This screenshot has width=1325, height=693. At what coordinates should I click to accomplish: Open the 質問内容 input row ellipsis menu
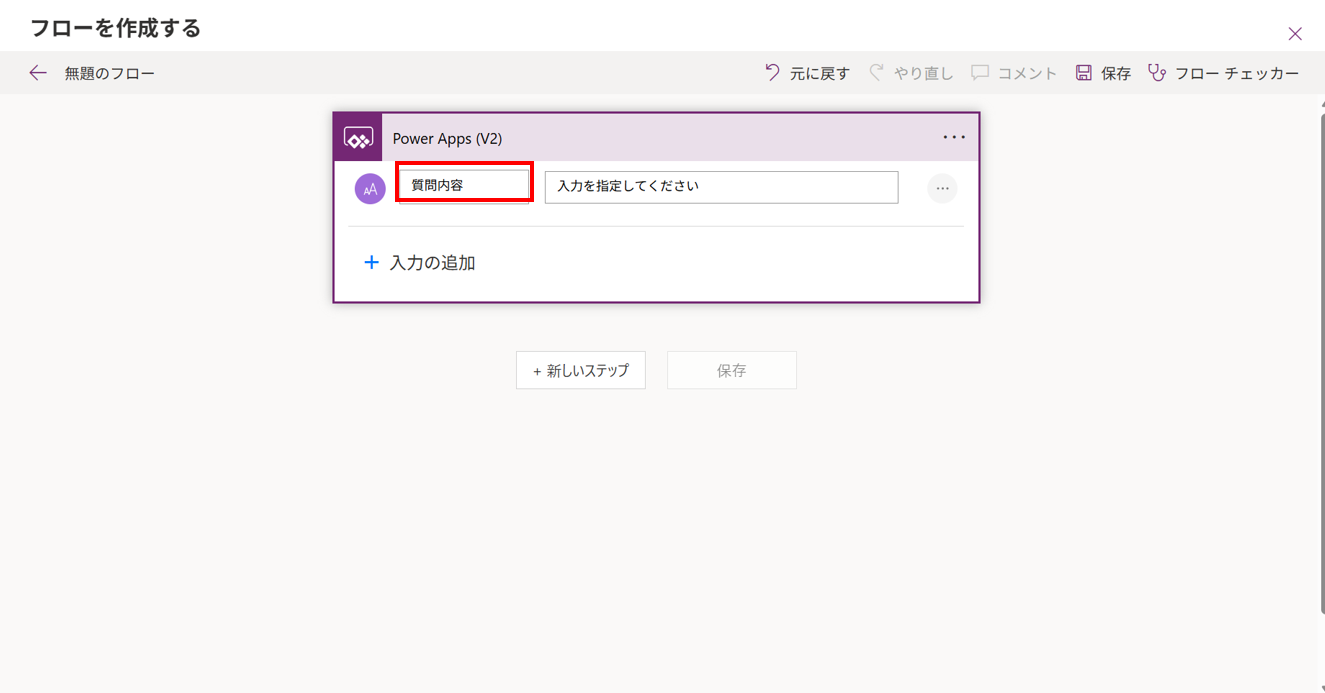tap(942, 188)
